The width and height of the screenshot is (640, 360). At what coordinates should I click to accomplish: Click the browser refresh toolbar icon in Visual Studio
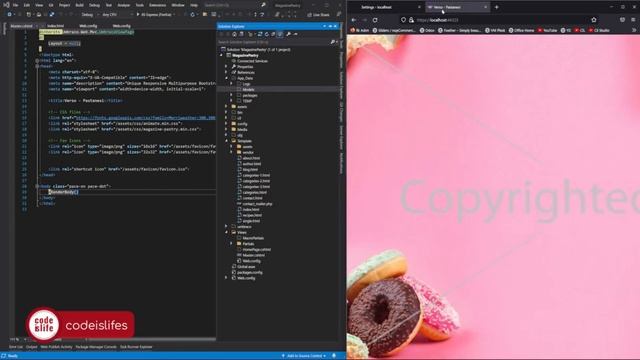[x=193, y=15]
